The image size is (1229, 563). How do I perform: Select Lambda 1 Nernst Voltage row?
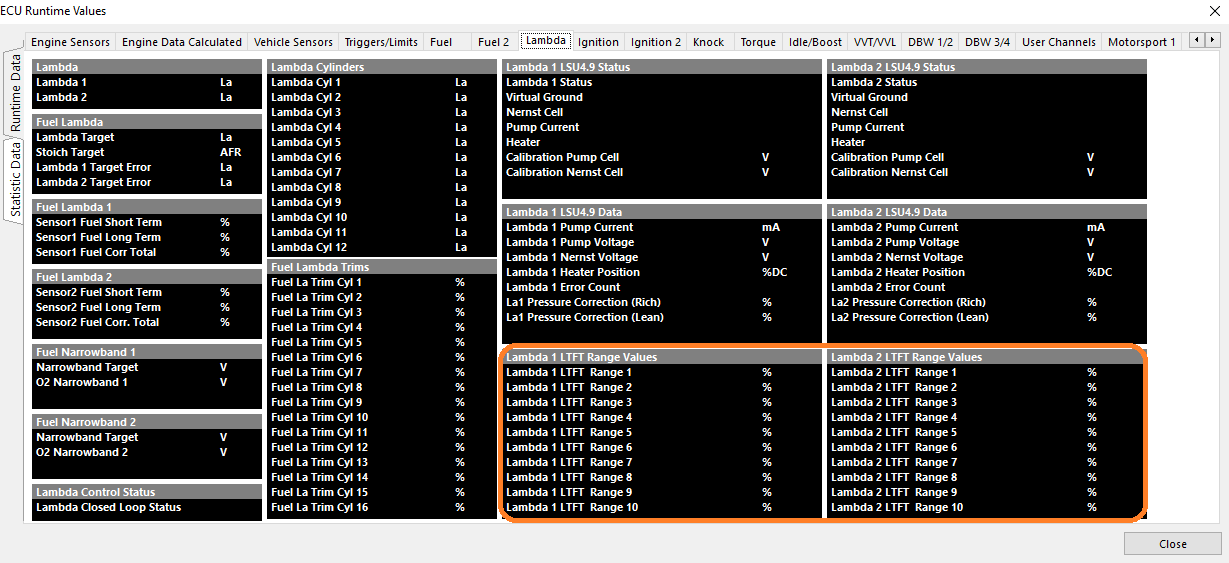[662, 257]
